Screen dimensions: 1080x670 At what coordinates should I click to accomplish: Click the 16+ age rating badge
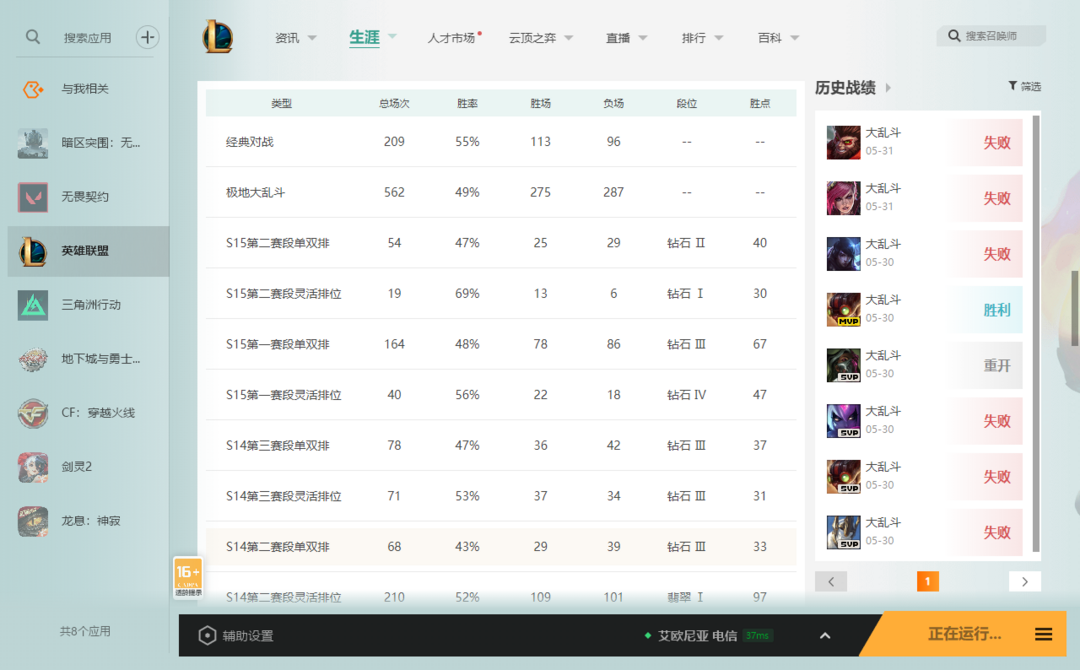tap(188, 577)
